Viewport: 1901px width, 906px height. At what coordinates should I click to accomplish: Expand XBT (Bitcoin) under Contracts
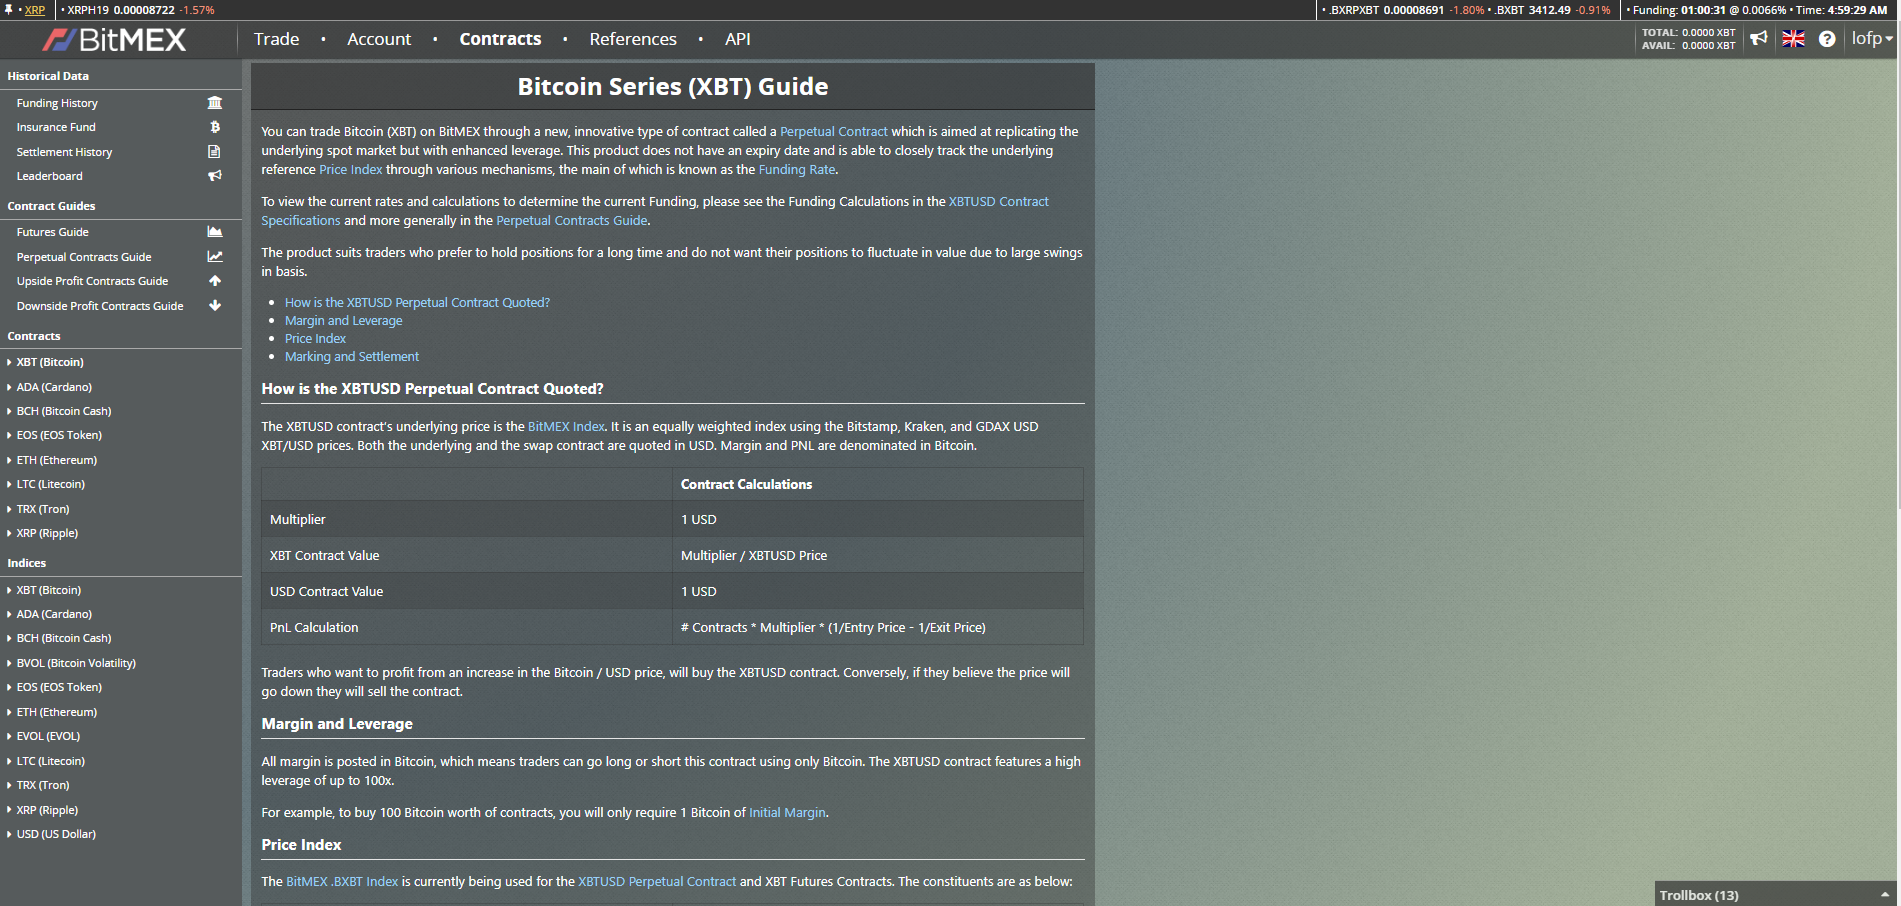50,362
